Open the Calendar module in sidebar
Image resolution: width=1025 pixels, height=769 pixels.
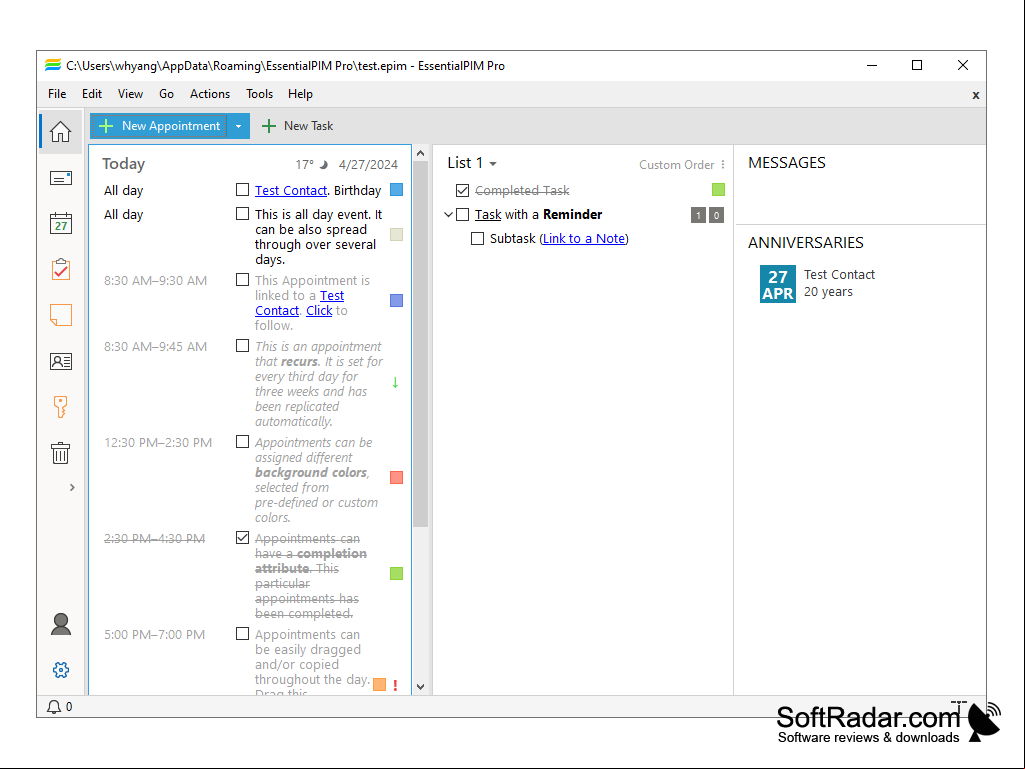pyautogui.click(x=61, y=224)
